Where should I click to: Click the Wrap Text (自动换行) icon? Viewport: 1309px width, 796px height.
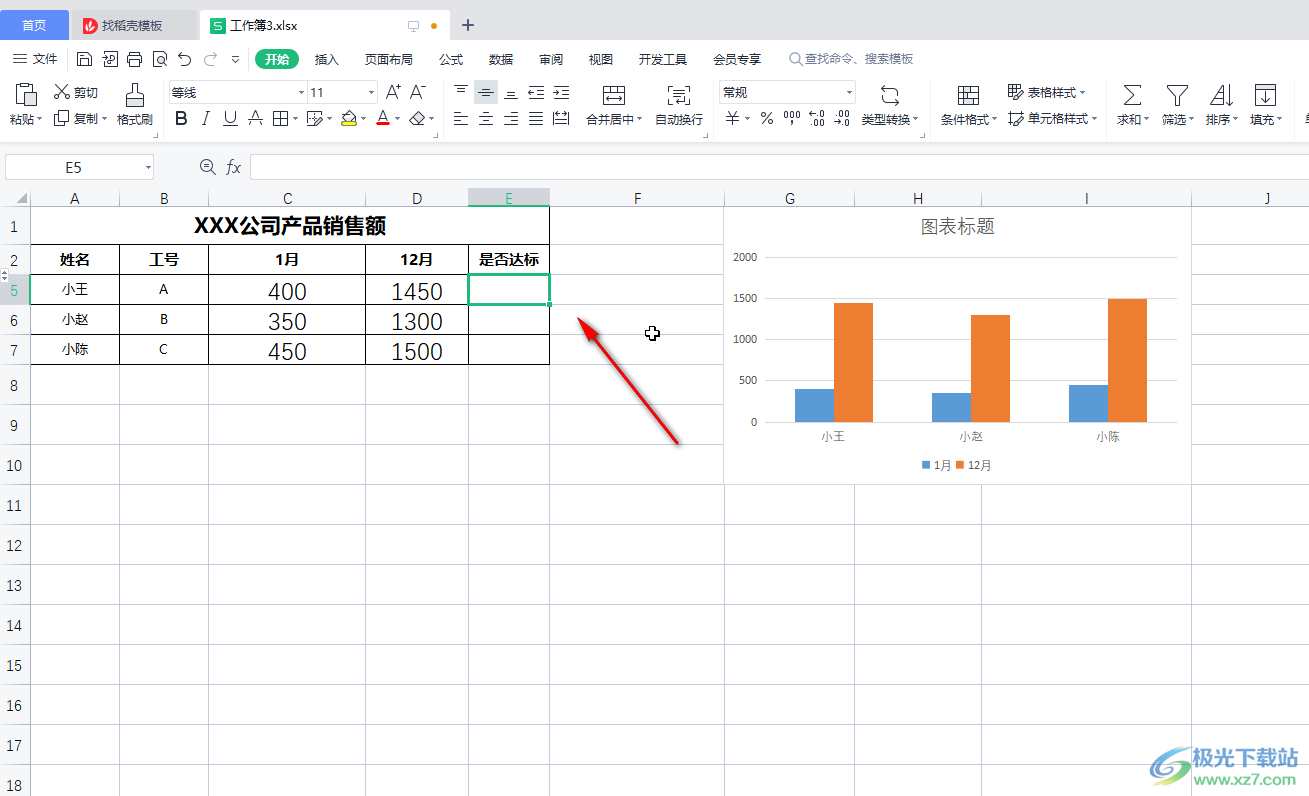pos(679,95)
